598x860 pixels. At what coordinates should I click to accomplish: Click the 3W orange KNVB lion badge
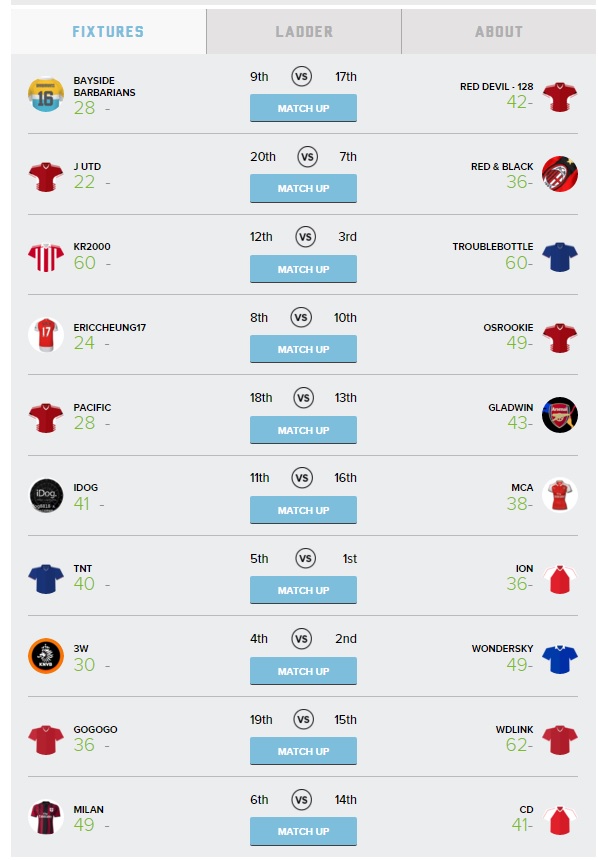point(46,656)
